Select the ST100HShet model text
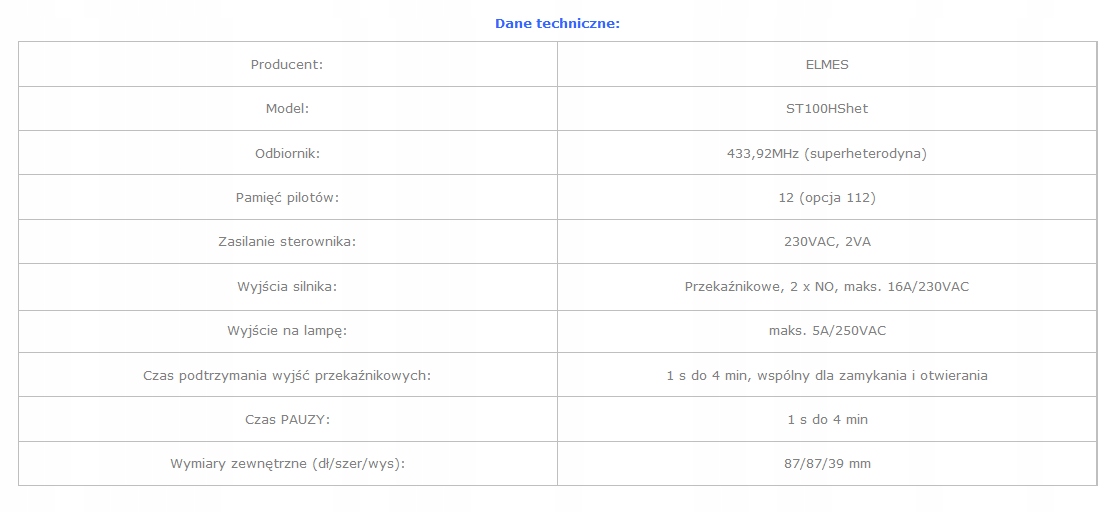 826,109
